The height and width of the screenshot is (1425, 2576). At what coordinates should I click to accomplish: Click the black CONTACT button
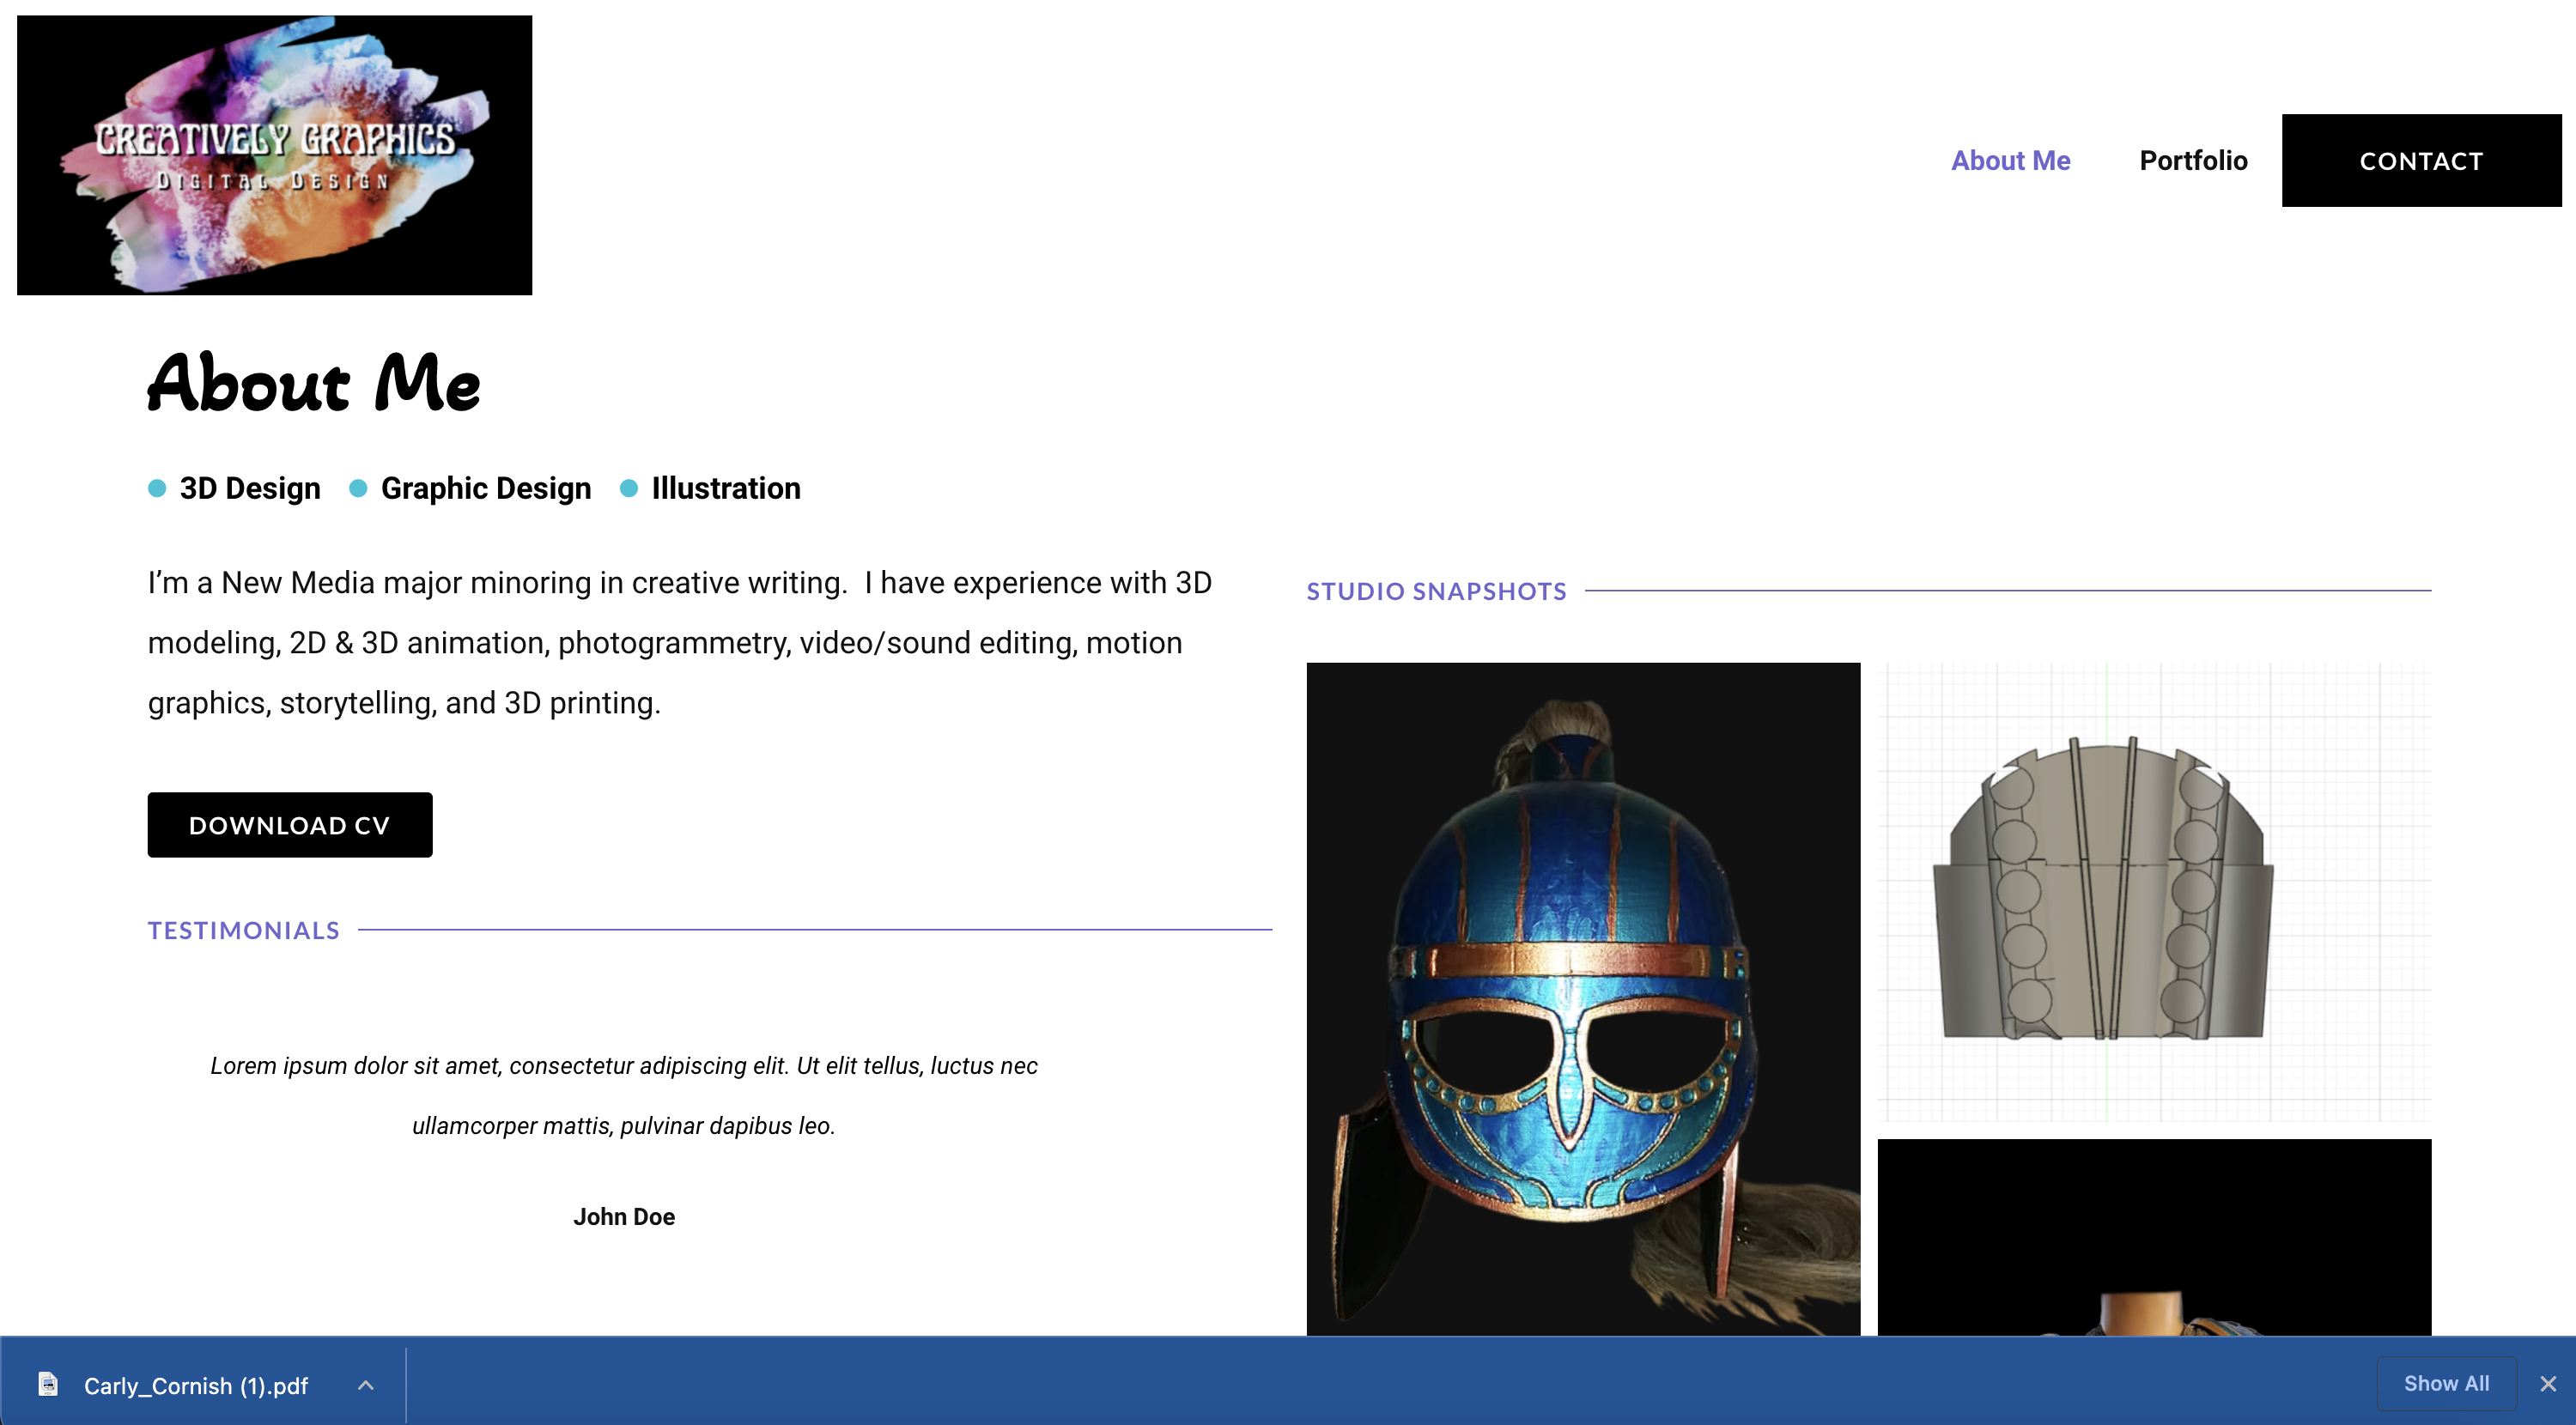tap(2420, 160)
